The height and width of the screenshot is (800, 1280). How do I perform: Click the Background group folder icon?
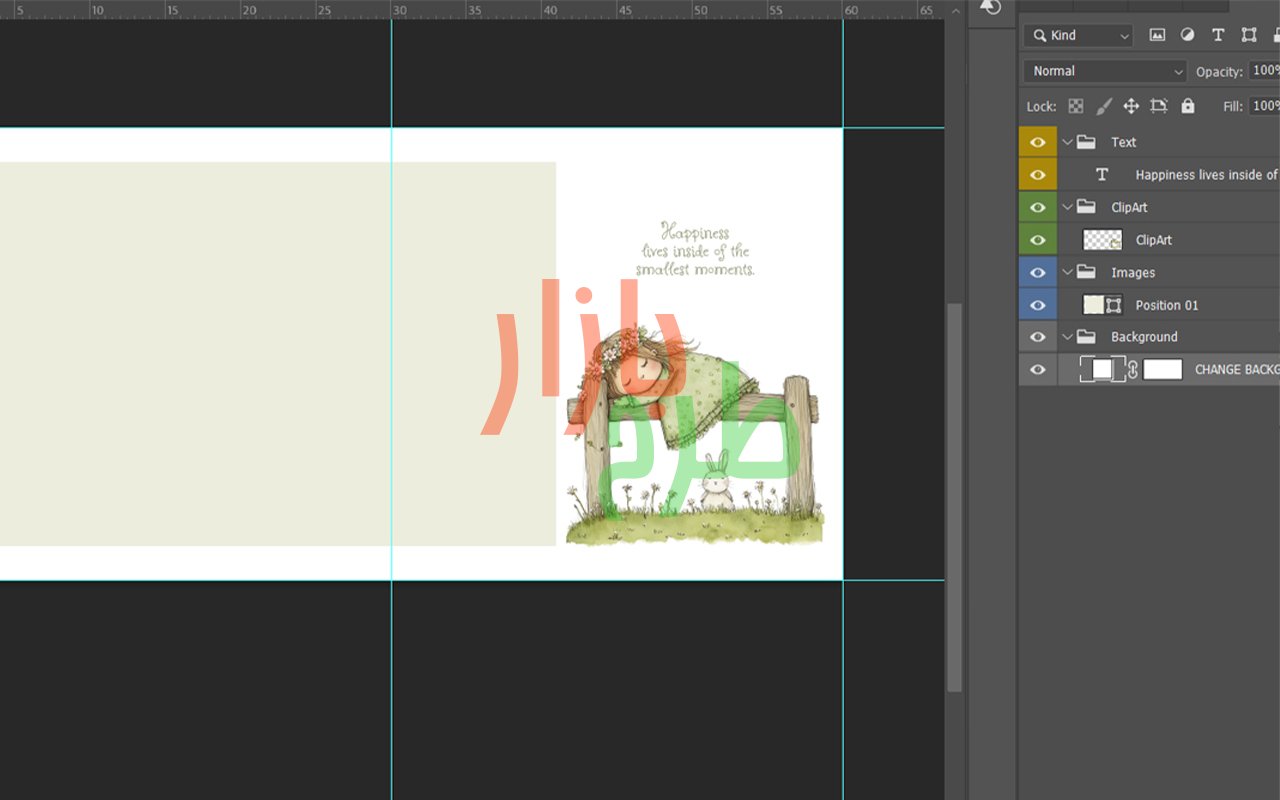(x=1086, y=337)
